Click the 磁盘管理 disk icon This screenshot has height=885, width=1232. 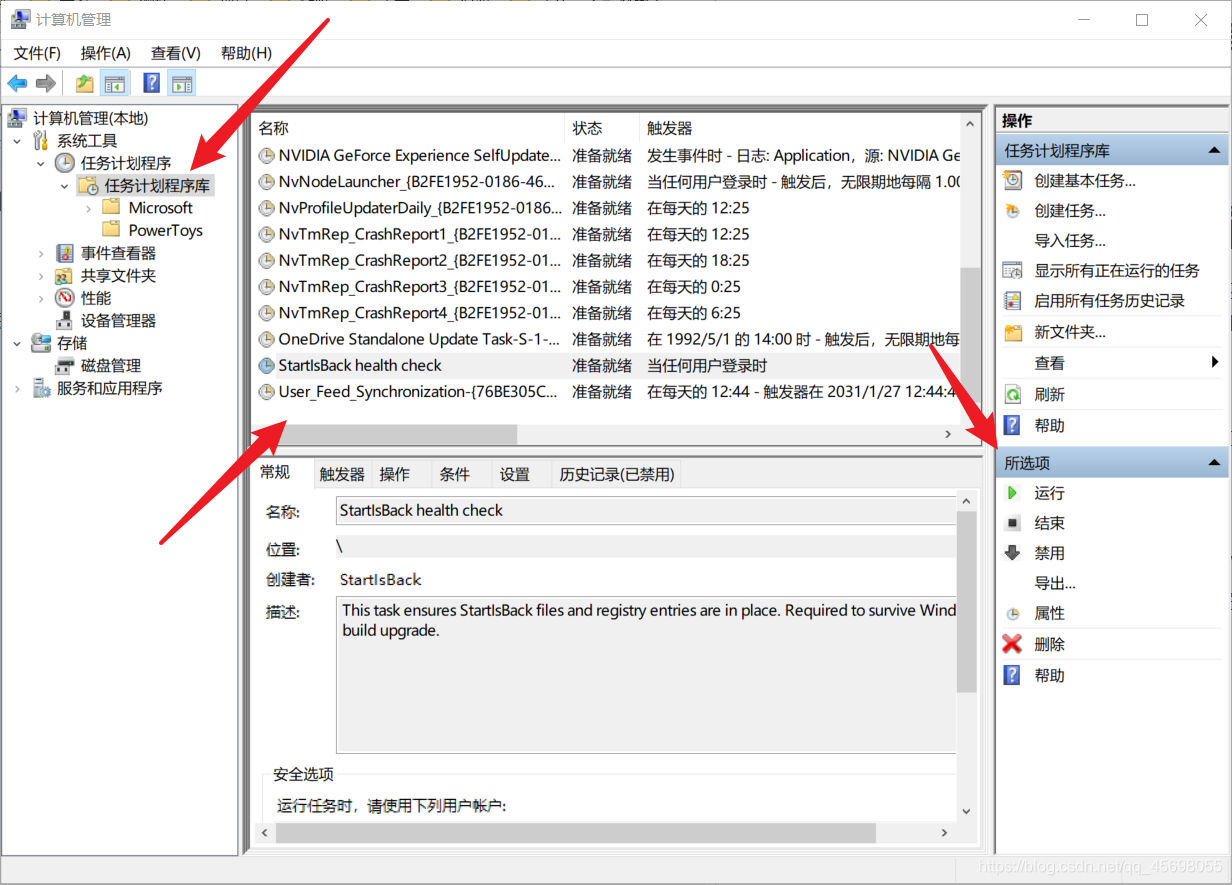tap(65, 366)
